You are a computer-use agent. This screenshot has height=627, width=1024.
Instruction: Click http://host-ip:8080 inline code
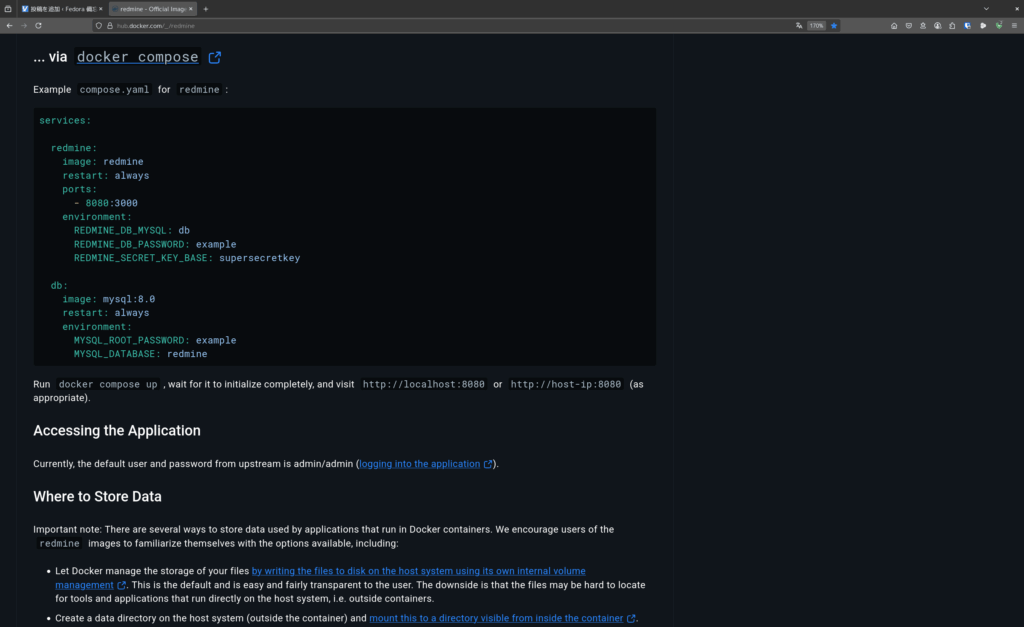click(566, 384)
